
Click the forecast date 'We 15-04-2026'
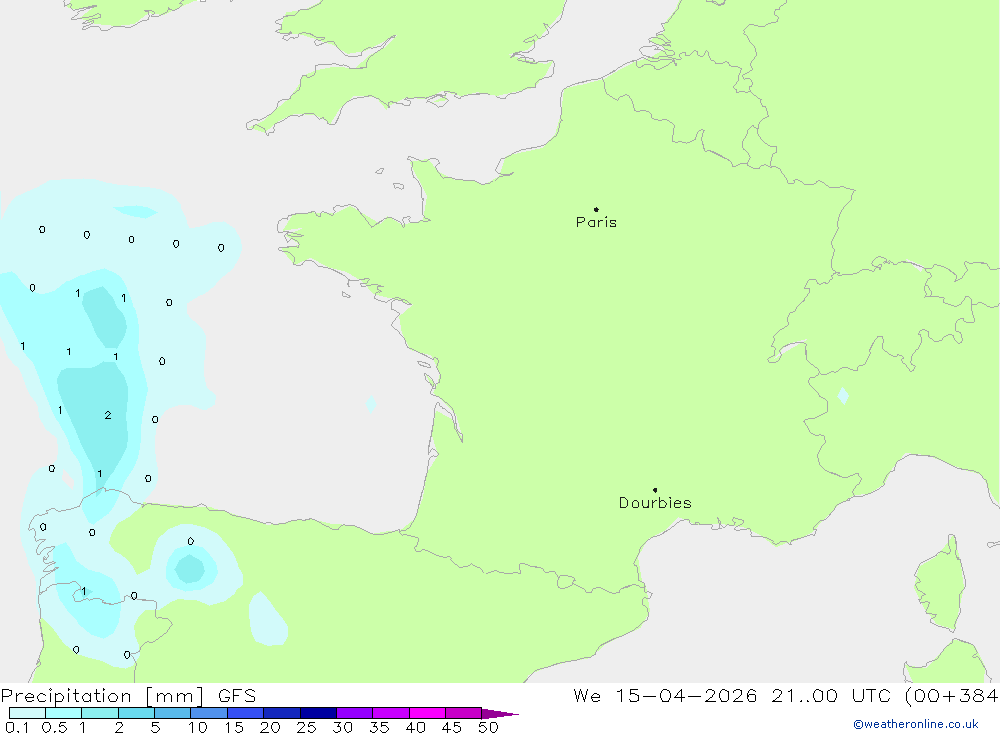click(x=665, y=695)
